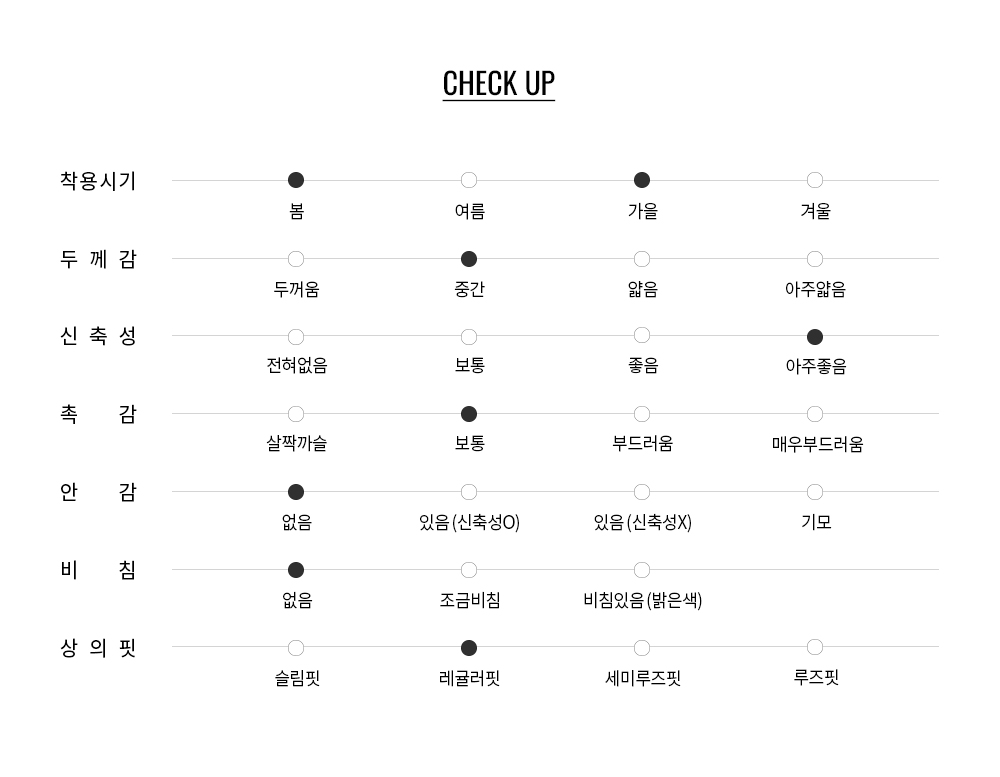
Task: Pick the 아주얇음 thickness option dot
Action: (x=815, y=259)
